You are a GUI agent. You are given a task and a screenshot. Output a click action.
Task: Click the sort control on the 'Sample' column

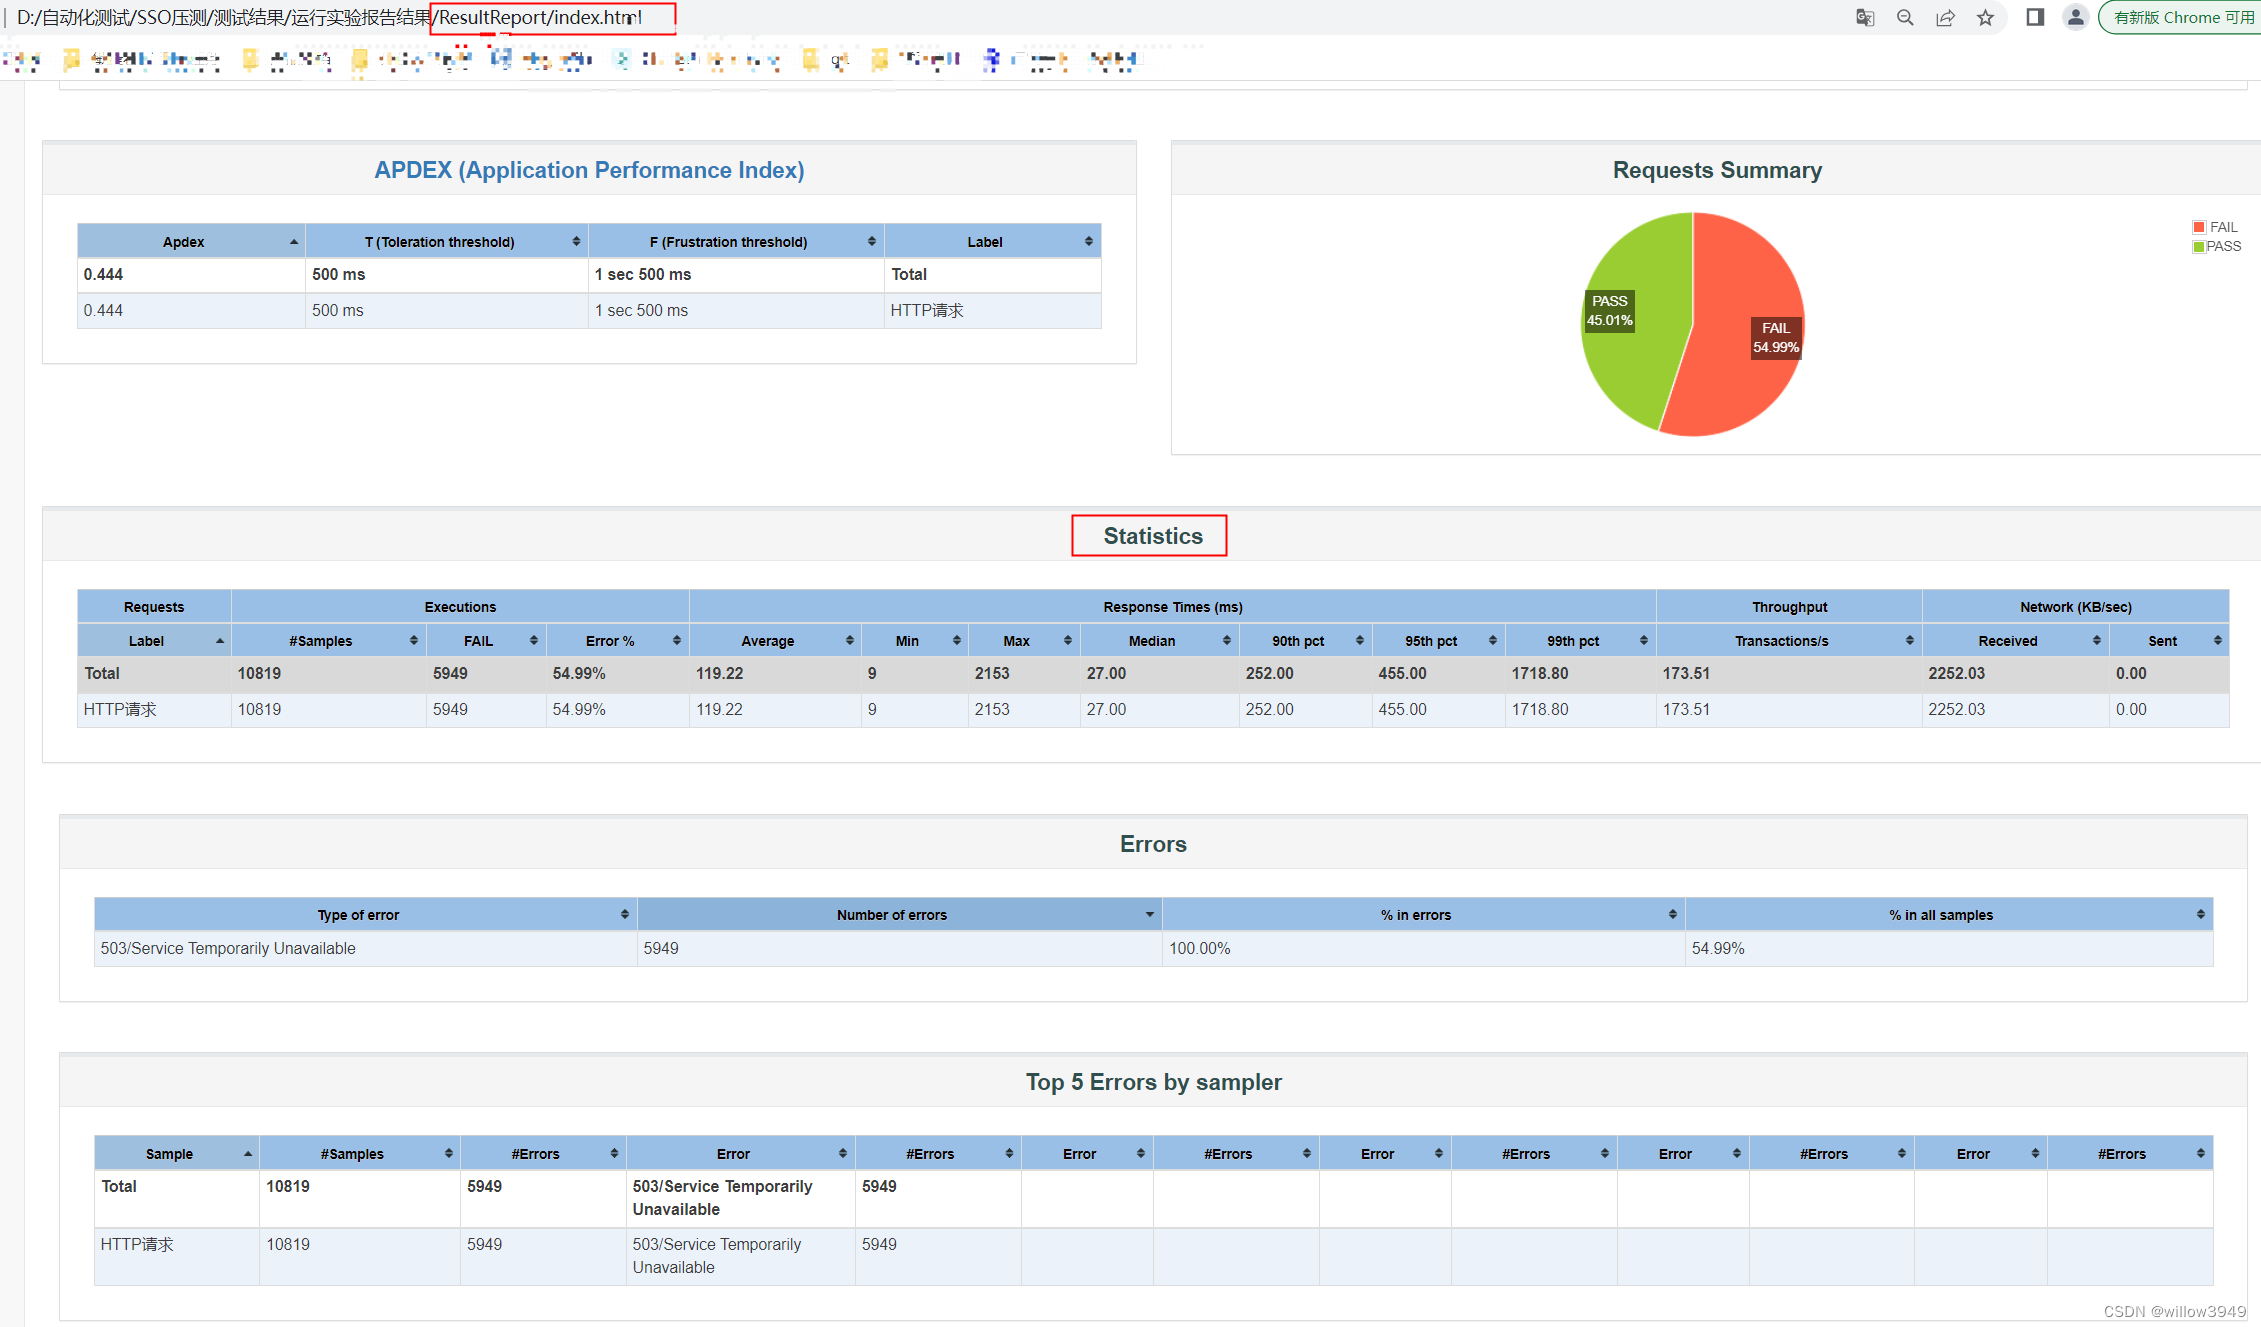pos(248,1153)
